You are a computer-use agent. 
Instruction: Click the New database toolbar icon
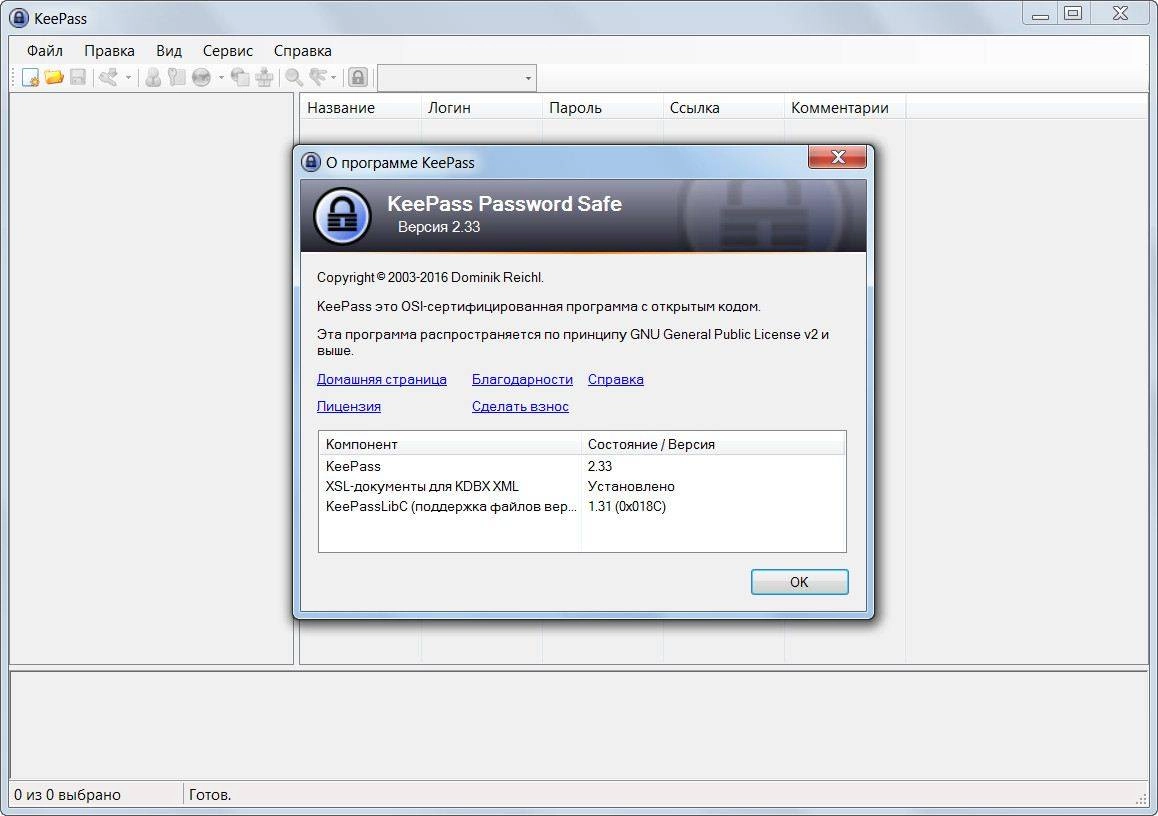[x=30, y=77]
